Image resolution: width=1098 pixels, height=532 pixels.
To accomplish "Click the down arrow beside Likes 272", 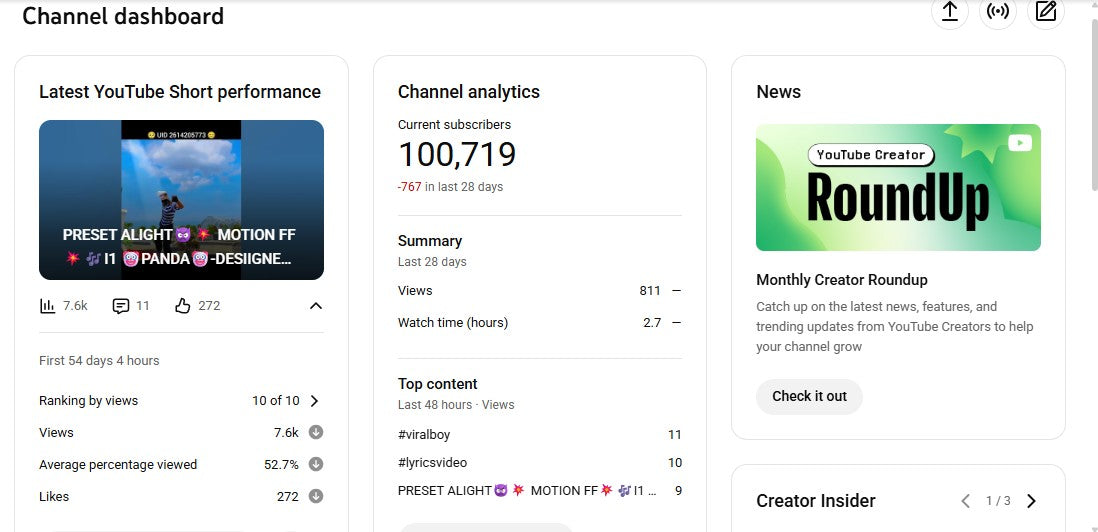I will click(x=316, y=496).
